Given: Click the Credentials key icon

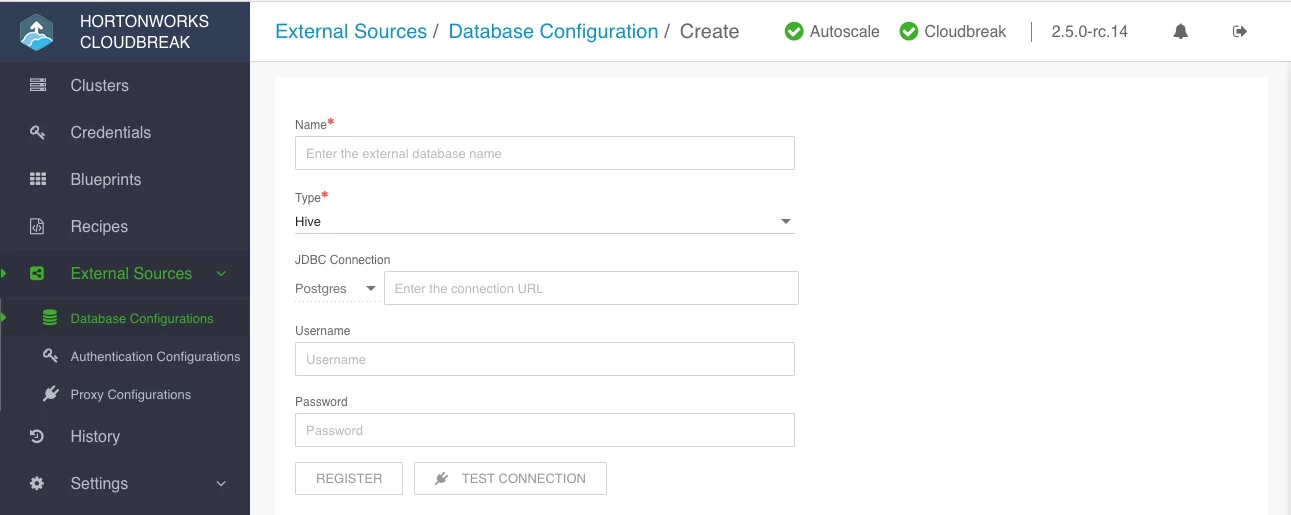Looking at the screenshot, I should (38, 132).
